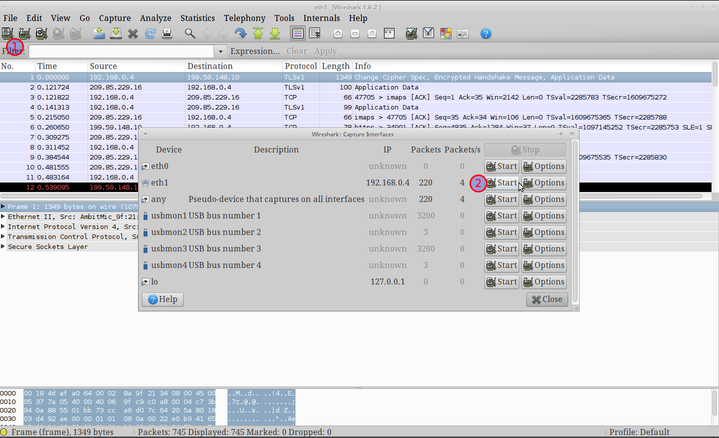Click the Expression... button
The width and height of the screenshot is (719, 438).
point(255,51)
